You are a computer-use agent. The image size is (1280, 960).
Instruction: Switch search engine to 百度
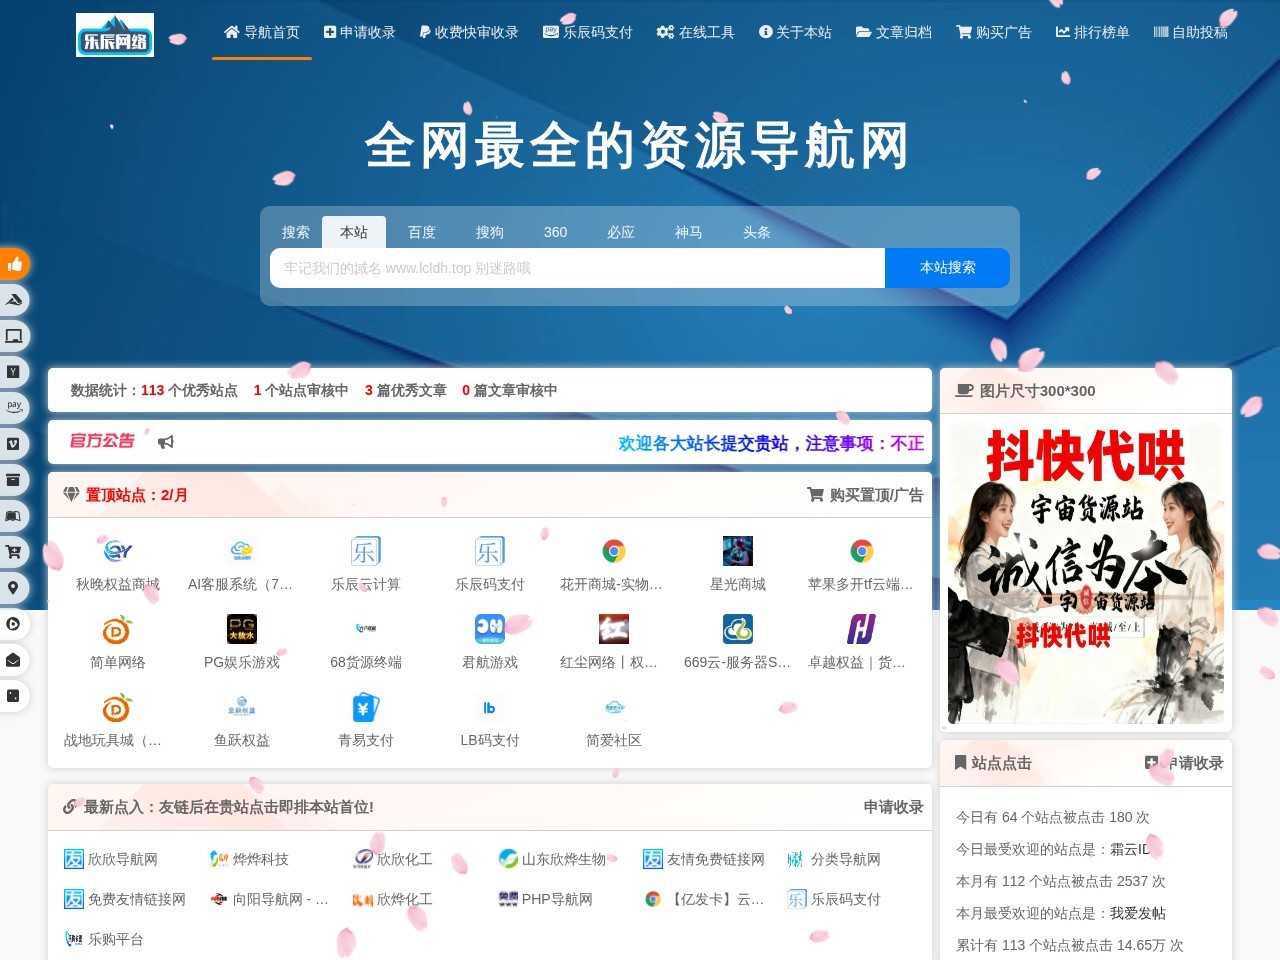[x=422, y=232]
